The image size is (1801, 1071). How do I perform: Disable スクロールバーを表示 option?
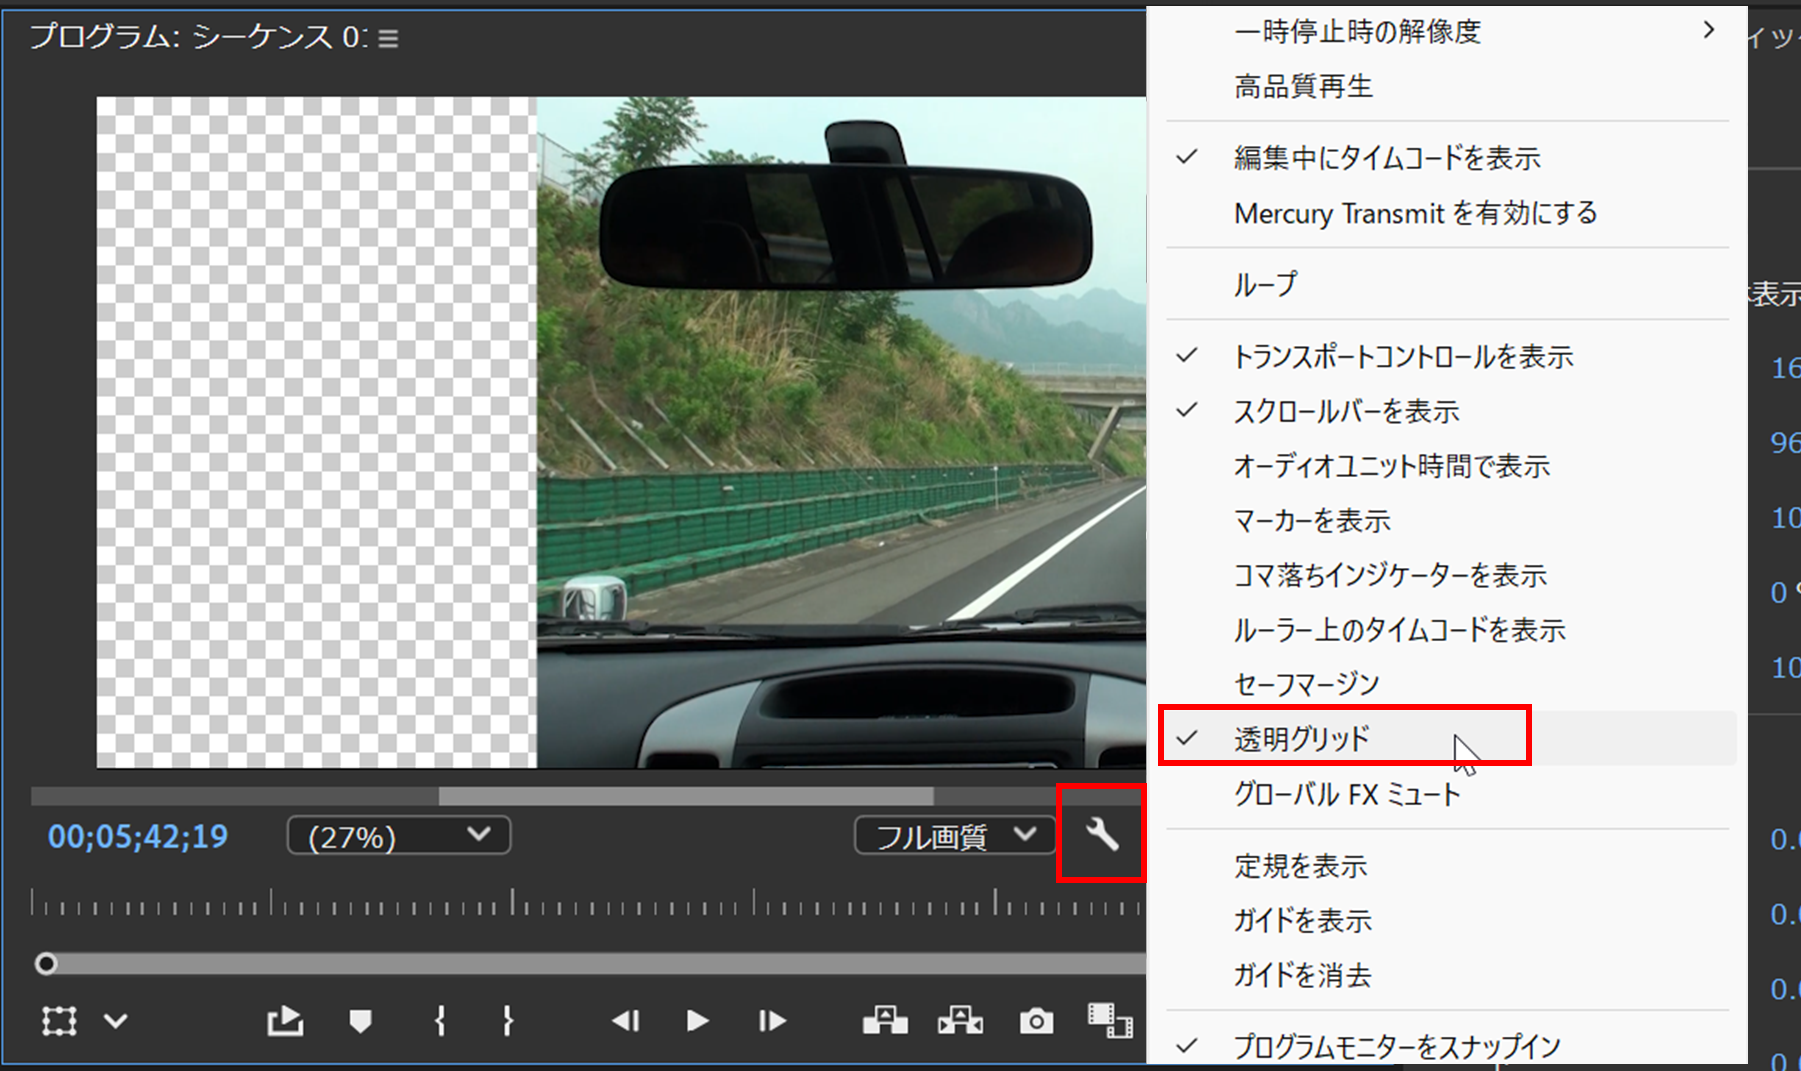(1346, 410)
